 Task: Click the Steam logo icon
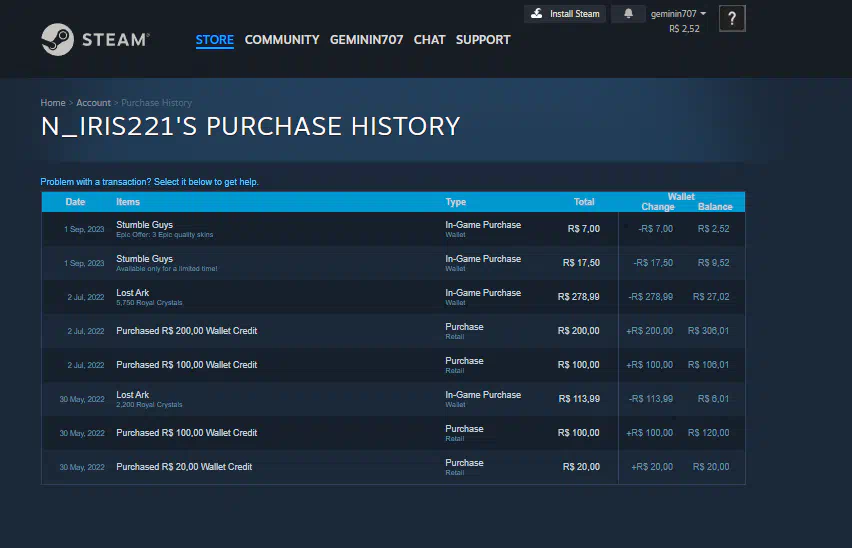(58, 40)
